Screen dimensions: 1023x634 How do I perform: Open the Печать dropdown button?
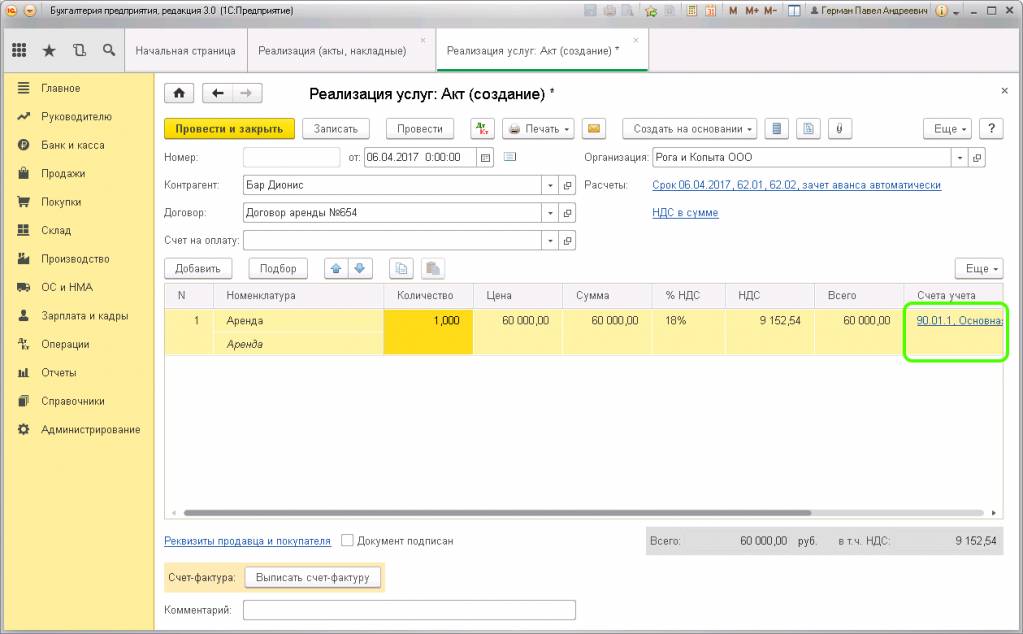[538, 128]
